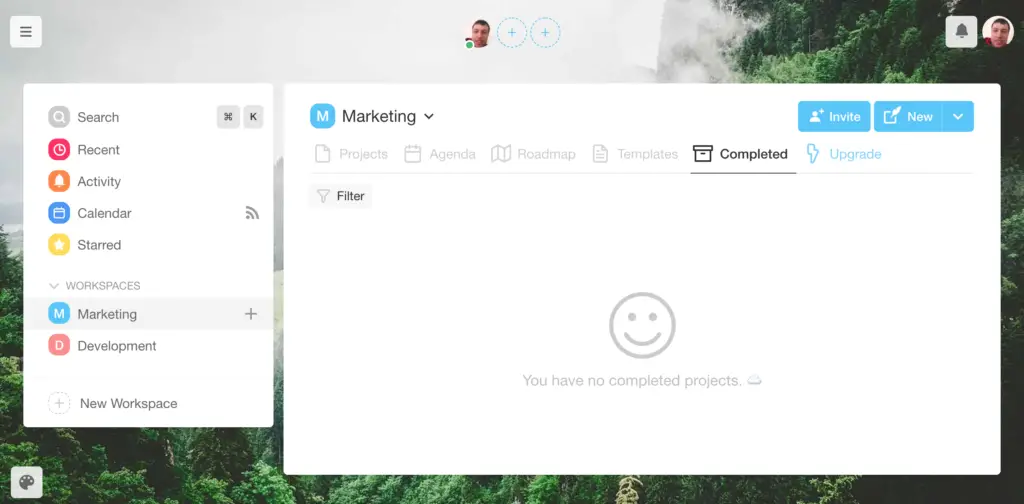Image resolution: width=1024 pixels, height=504 pixels.
Task: Switch to the Roadmap tab
Action: (x=533, y=154)
